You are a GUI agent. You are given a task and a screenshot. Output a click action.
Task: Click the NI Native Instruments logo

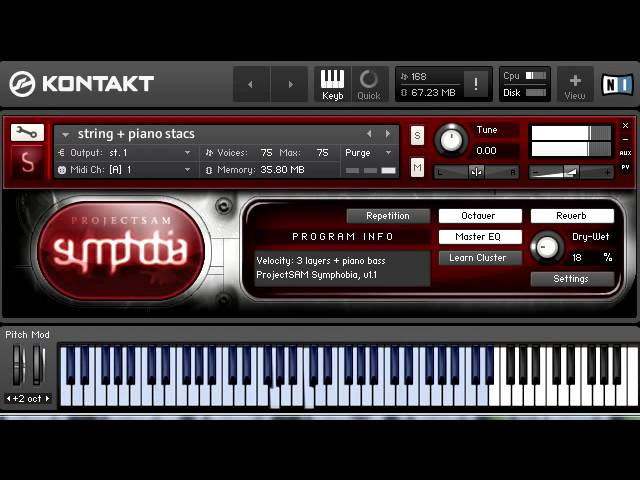[x=618, y=84]
